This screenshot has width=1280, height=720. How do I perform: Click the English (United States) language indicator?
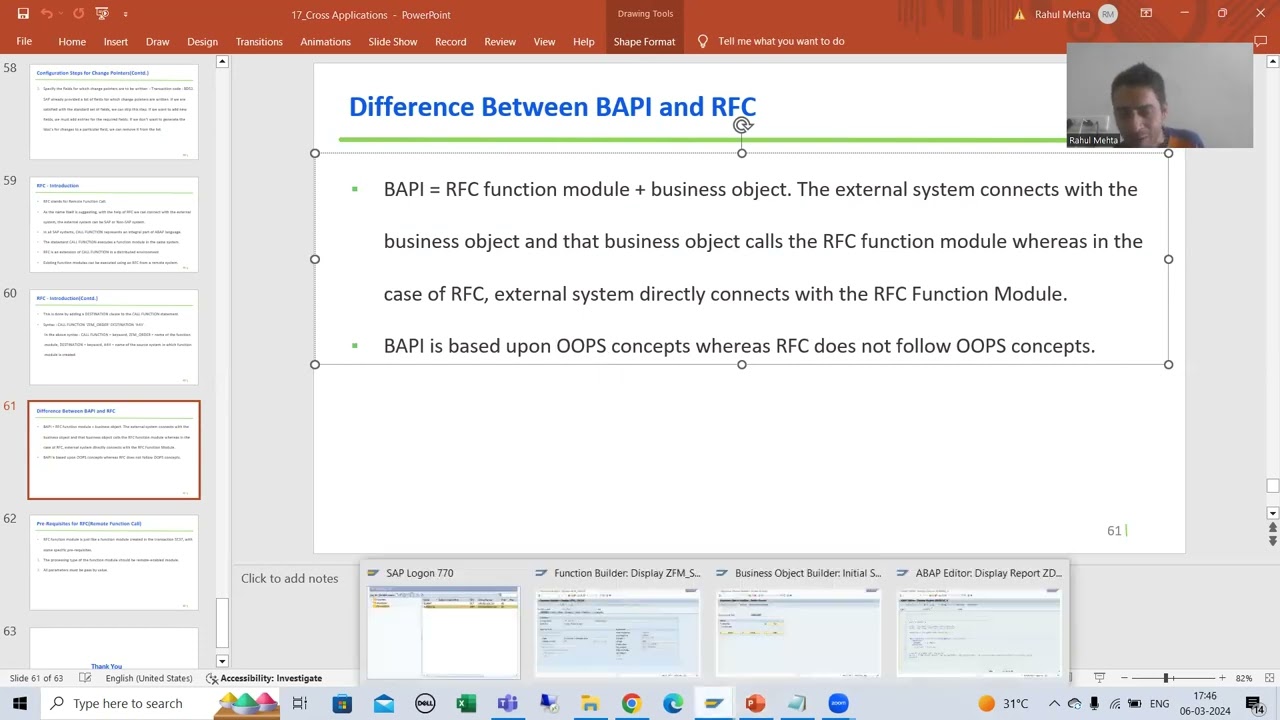[149, 678]
